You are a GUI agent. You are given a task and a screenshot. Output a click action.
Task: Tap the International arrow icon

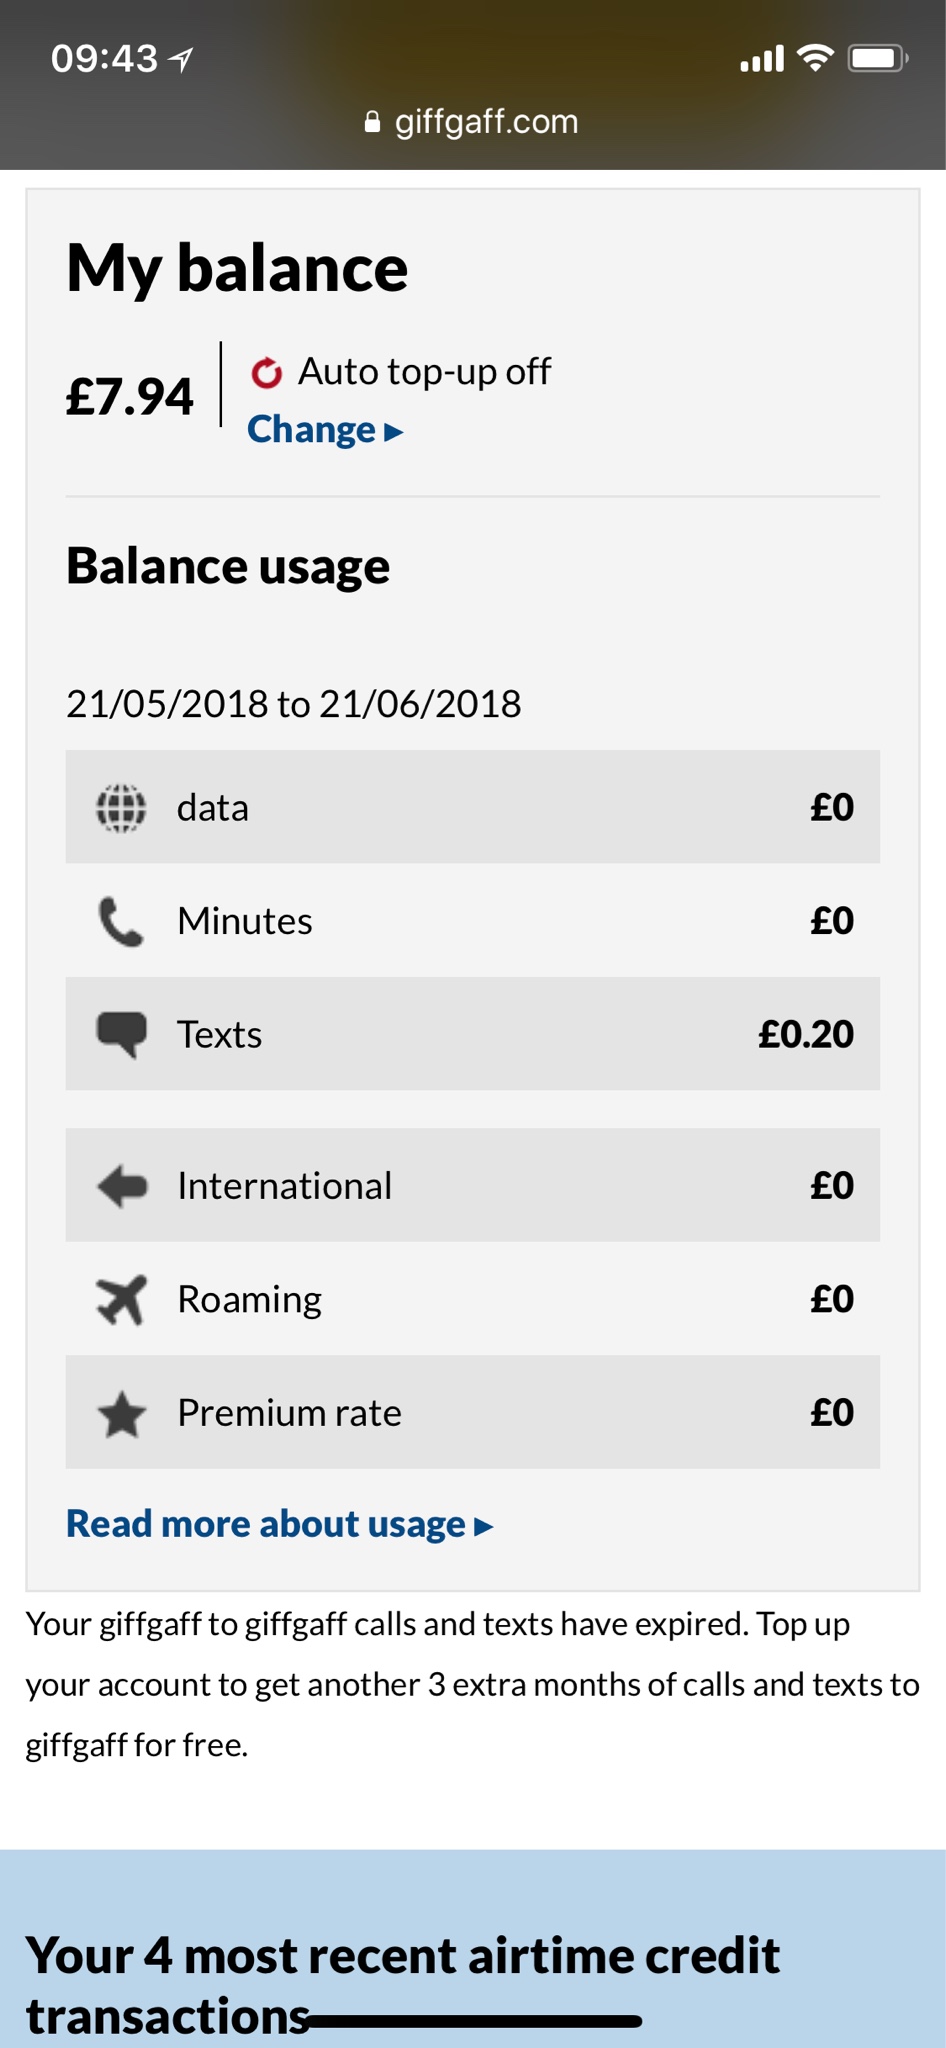[122, 1186]
